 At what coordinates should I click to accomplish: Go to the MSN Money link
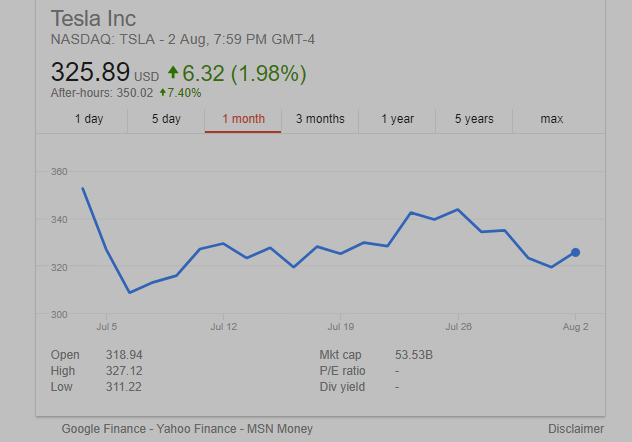279,428
